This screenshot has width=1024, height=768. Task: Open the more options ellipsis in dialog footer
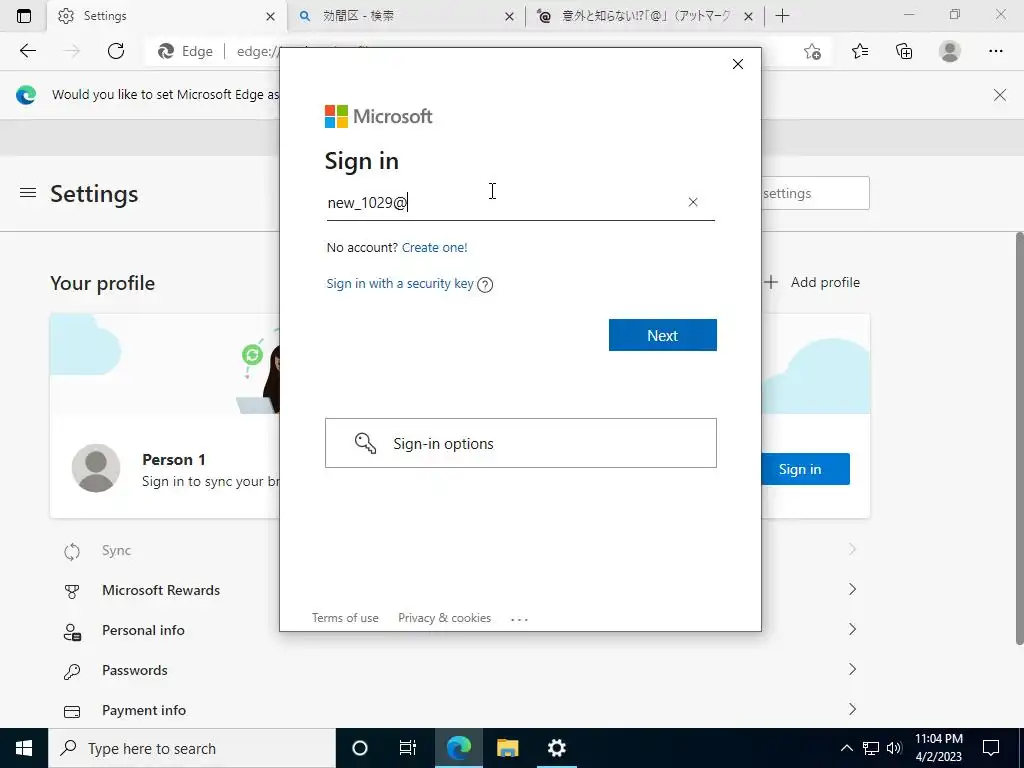[519, 619]
